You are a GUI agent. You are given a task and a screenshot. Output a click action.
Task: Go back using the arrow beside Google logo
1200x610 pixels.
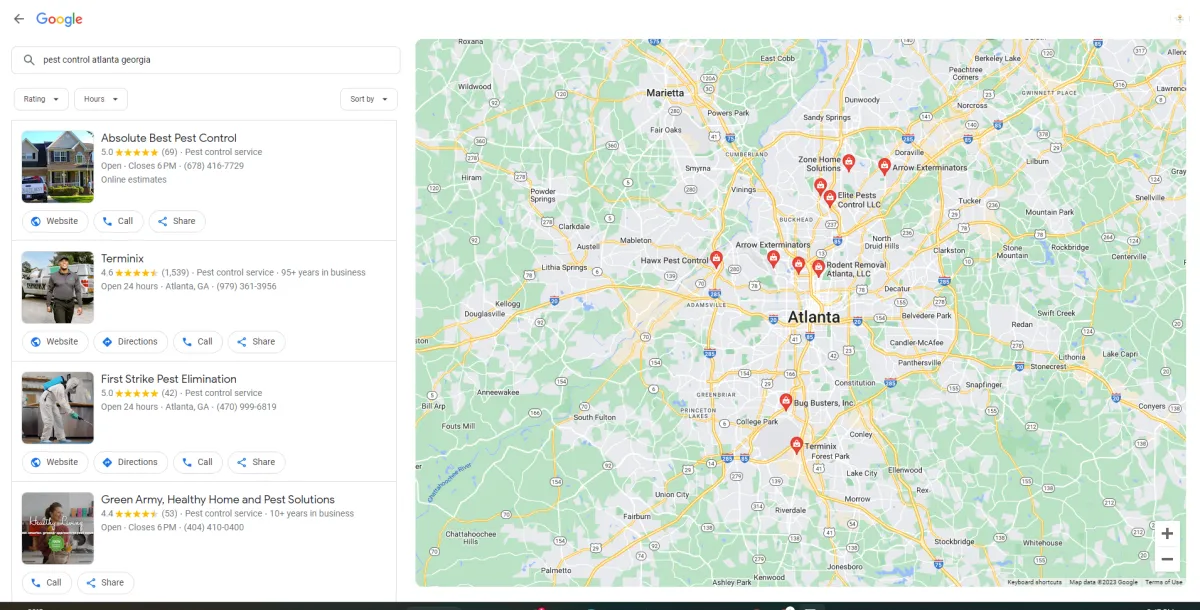(19, 19)
